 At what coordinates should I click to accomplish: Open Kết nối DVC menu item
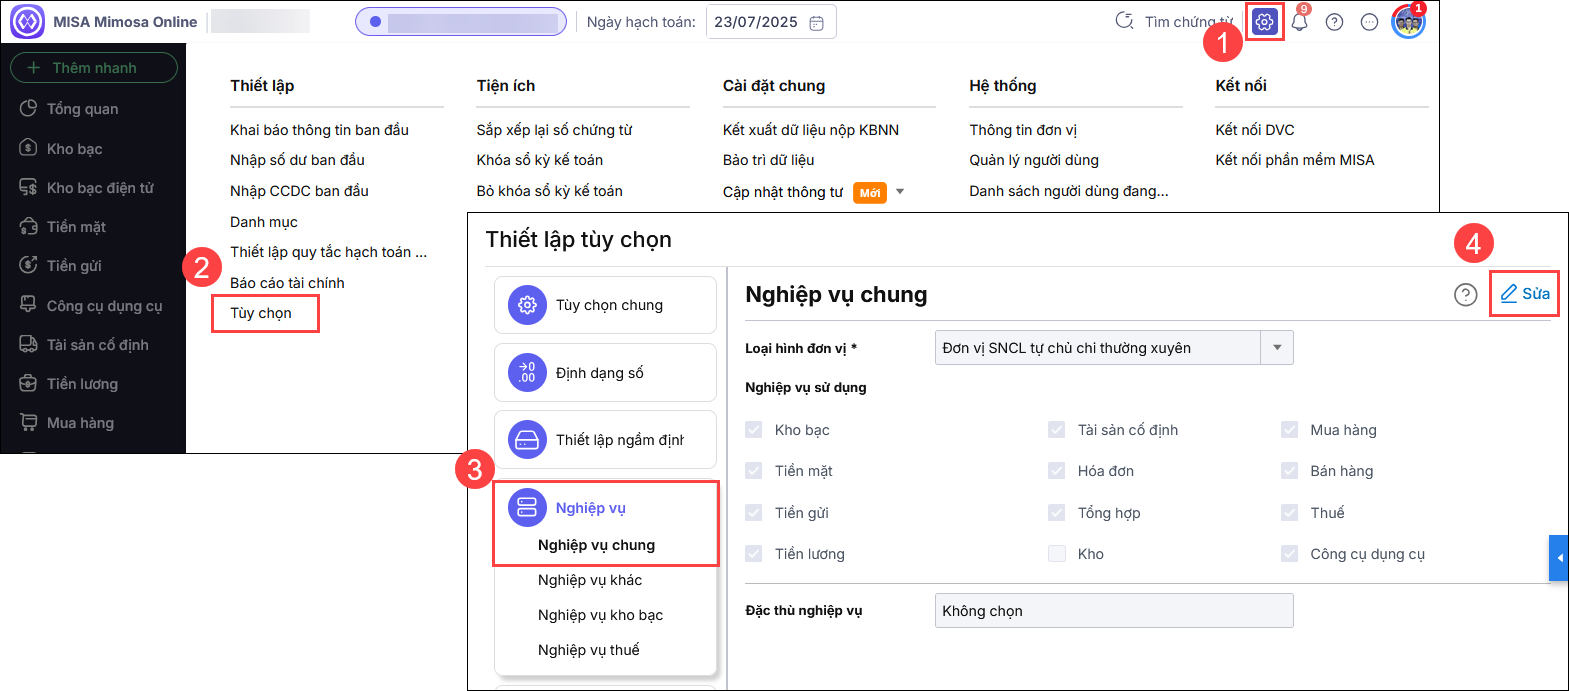pos(1255,130)
